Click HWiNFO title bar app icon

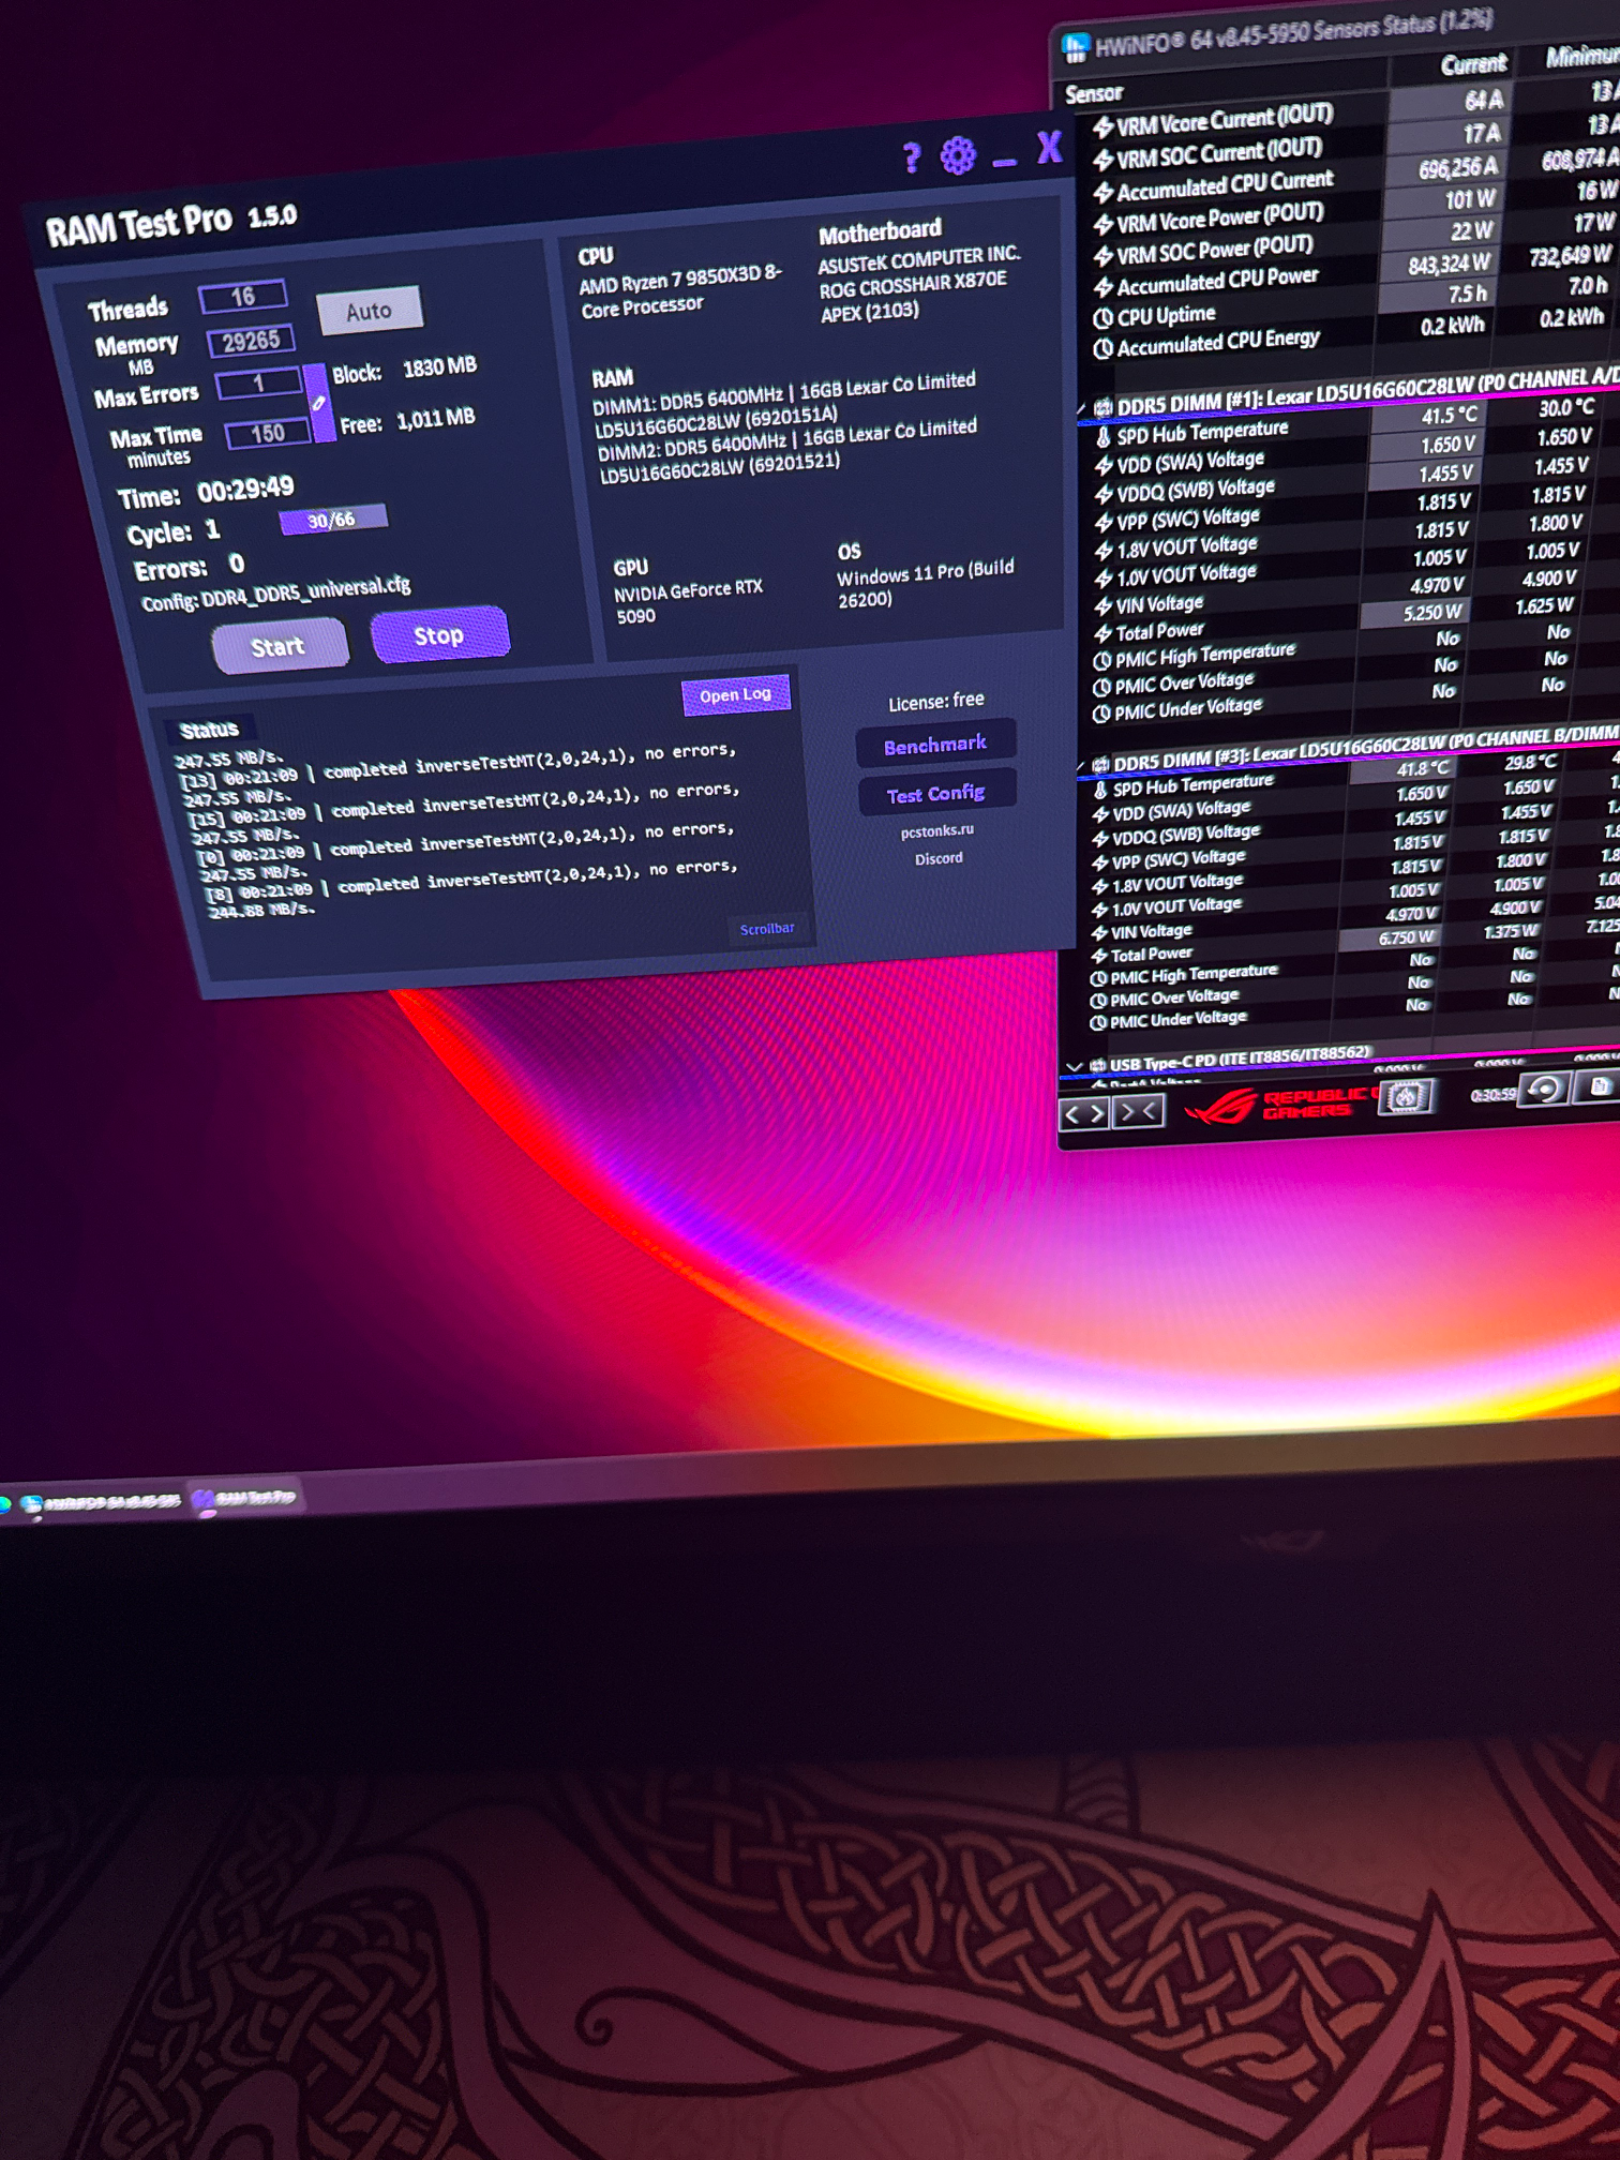click(1075, 47)
